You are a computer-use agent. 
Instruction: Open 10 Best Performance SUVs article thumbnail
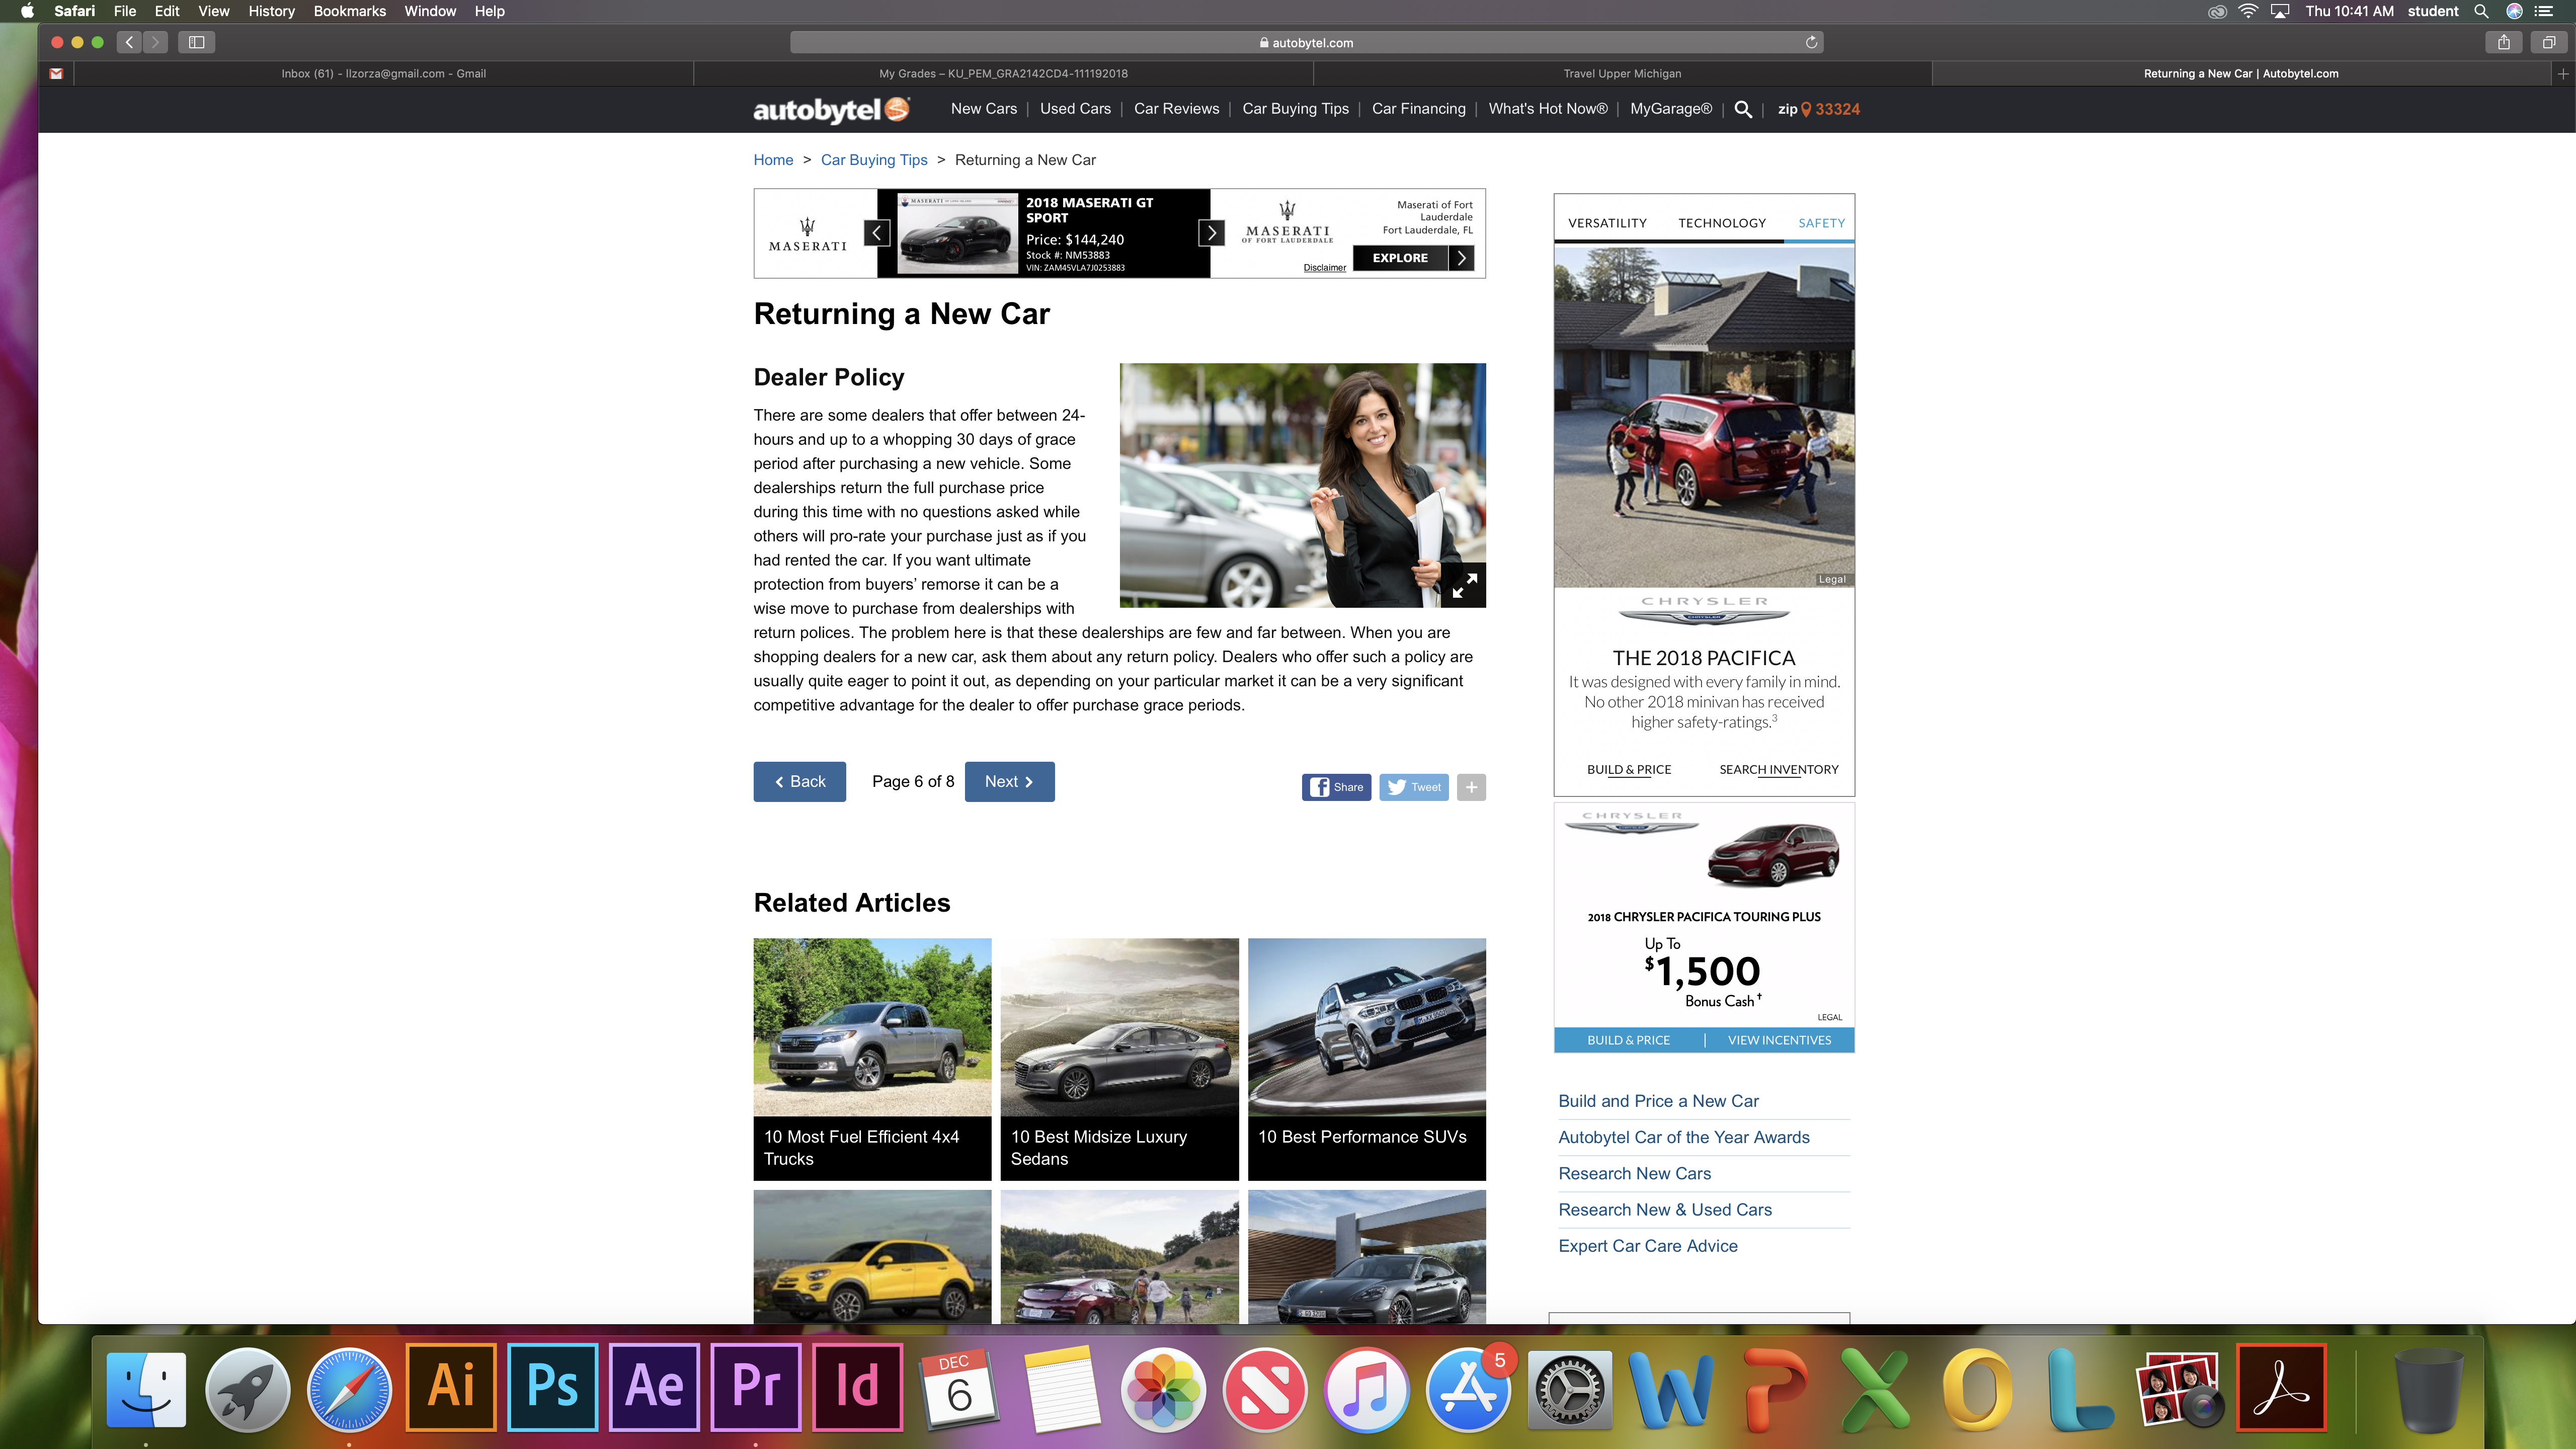(x=1366, y=1058)
